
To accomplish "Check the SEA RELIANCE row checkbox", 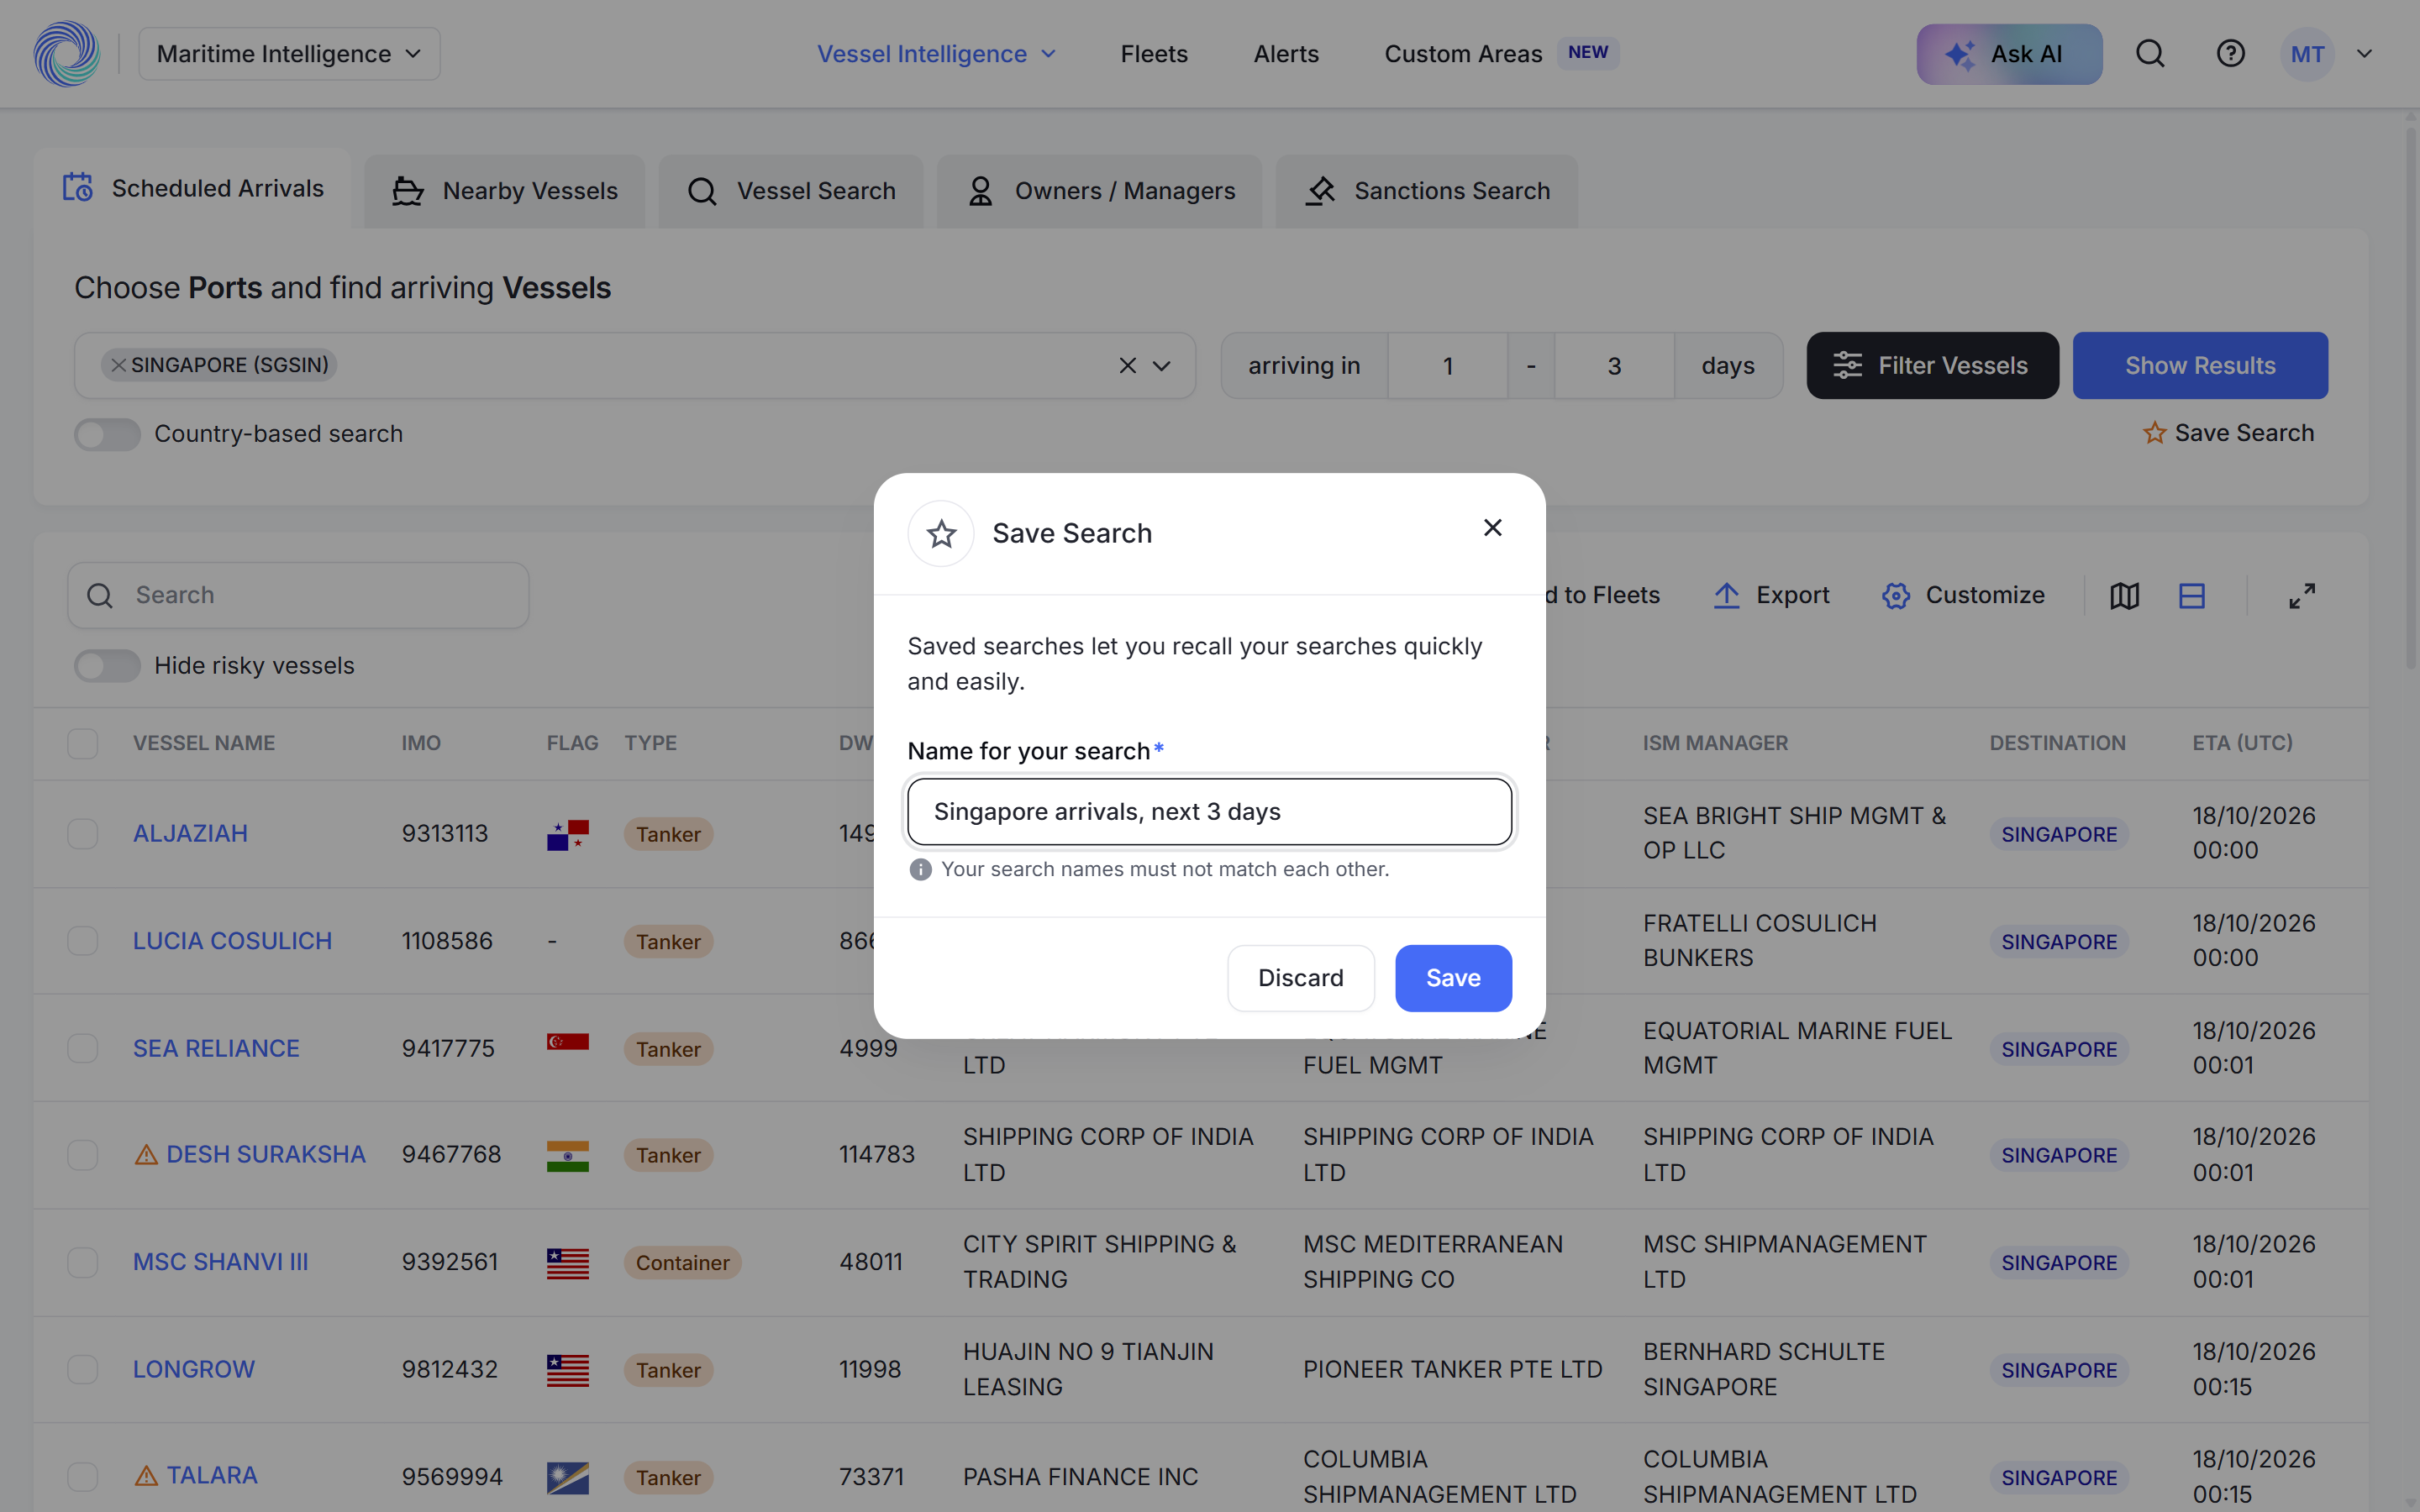I will 82,1048.
